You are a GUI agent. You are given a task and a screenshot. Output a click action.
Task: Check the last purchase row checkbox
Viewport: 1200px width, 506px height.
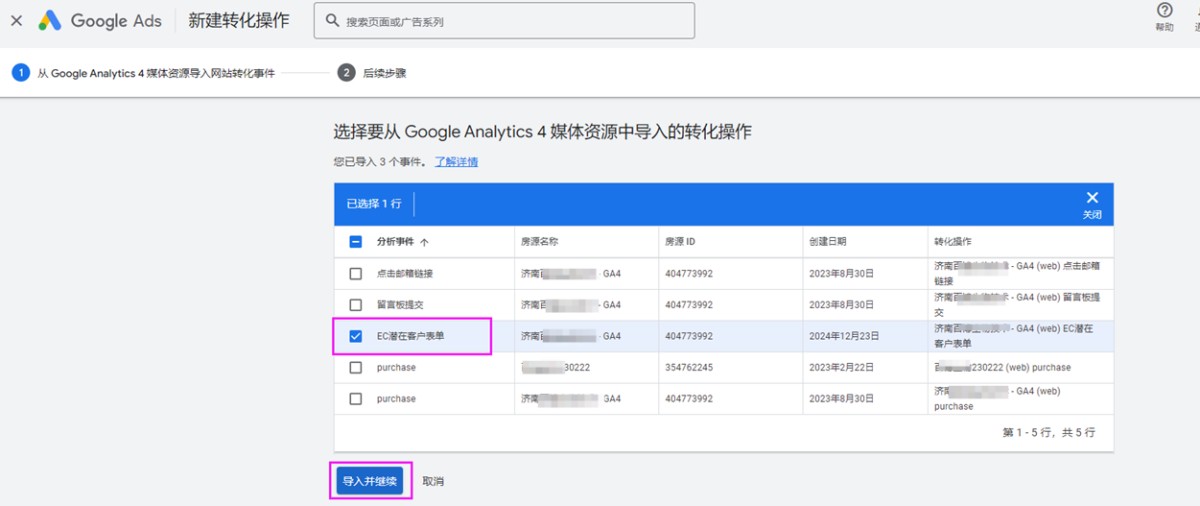pyautogui.click(x=356, y=399)
